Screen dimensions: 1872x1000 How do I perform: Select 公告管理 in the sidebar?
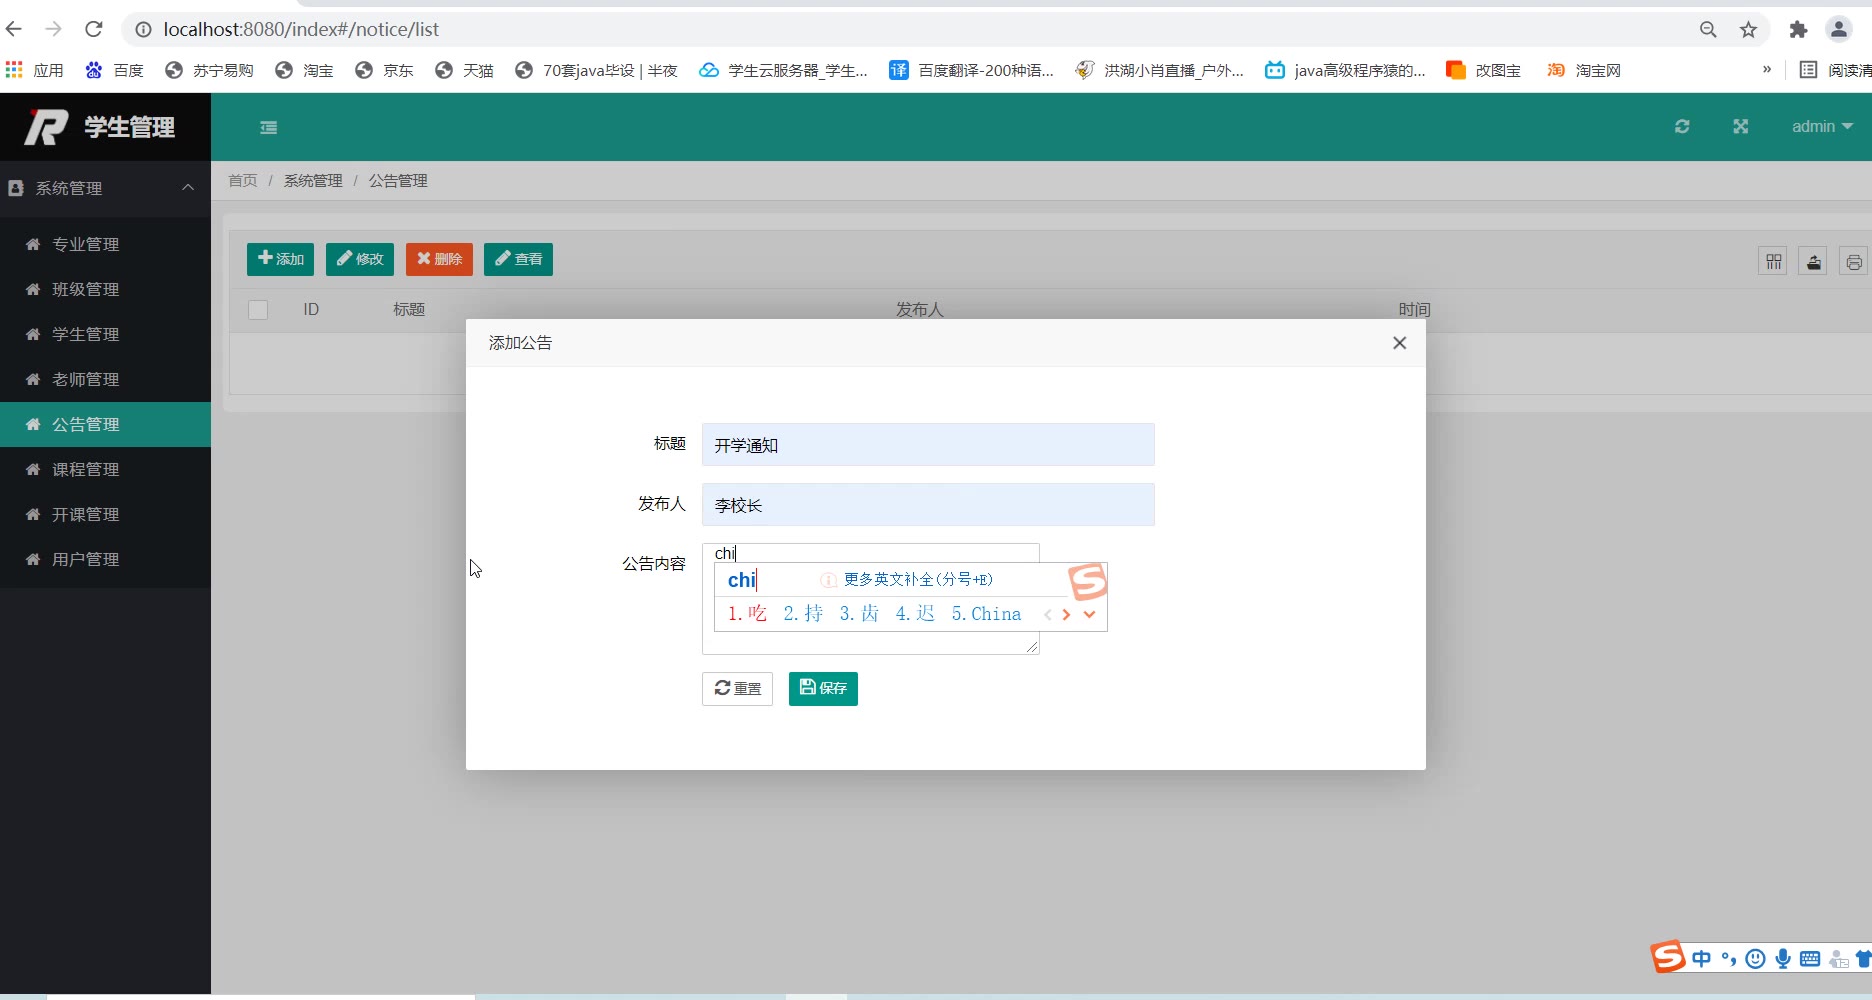click(x=105, y=424)
